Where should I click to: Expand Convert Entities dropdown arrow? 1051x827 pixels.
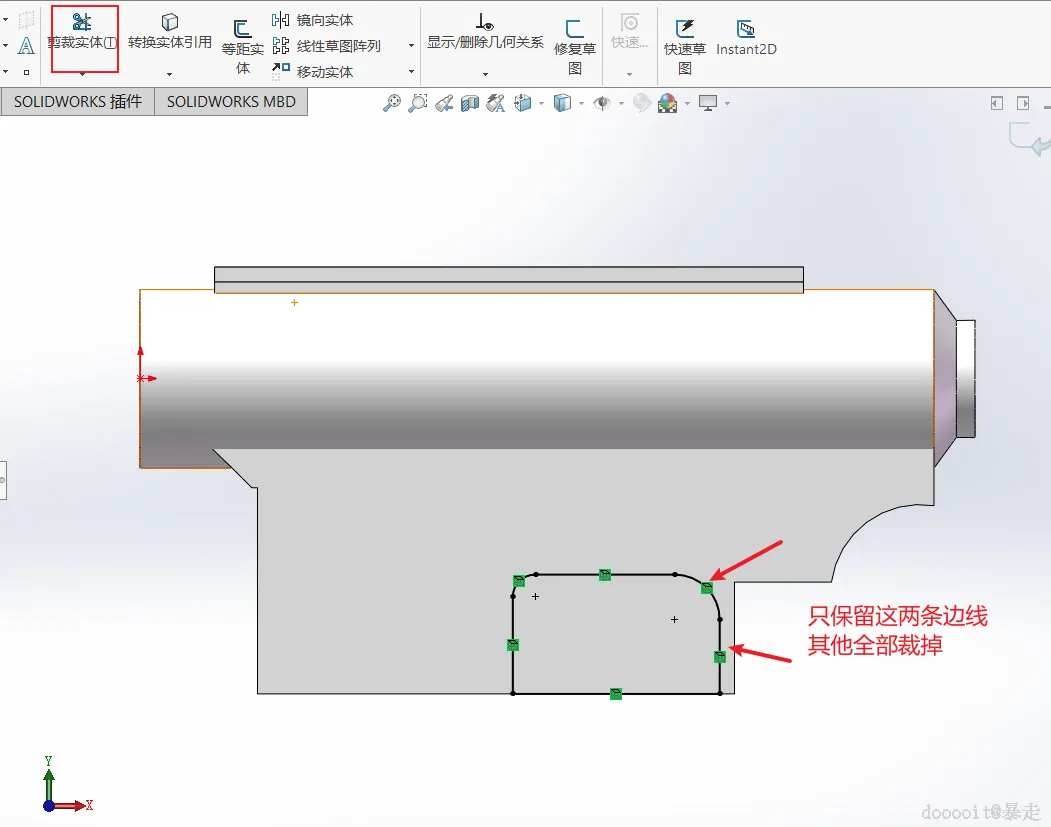pos(170,74)
